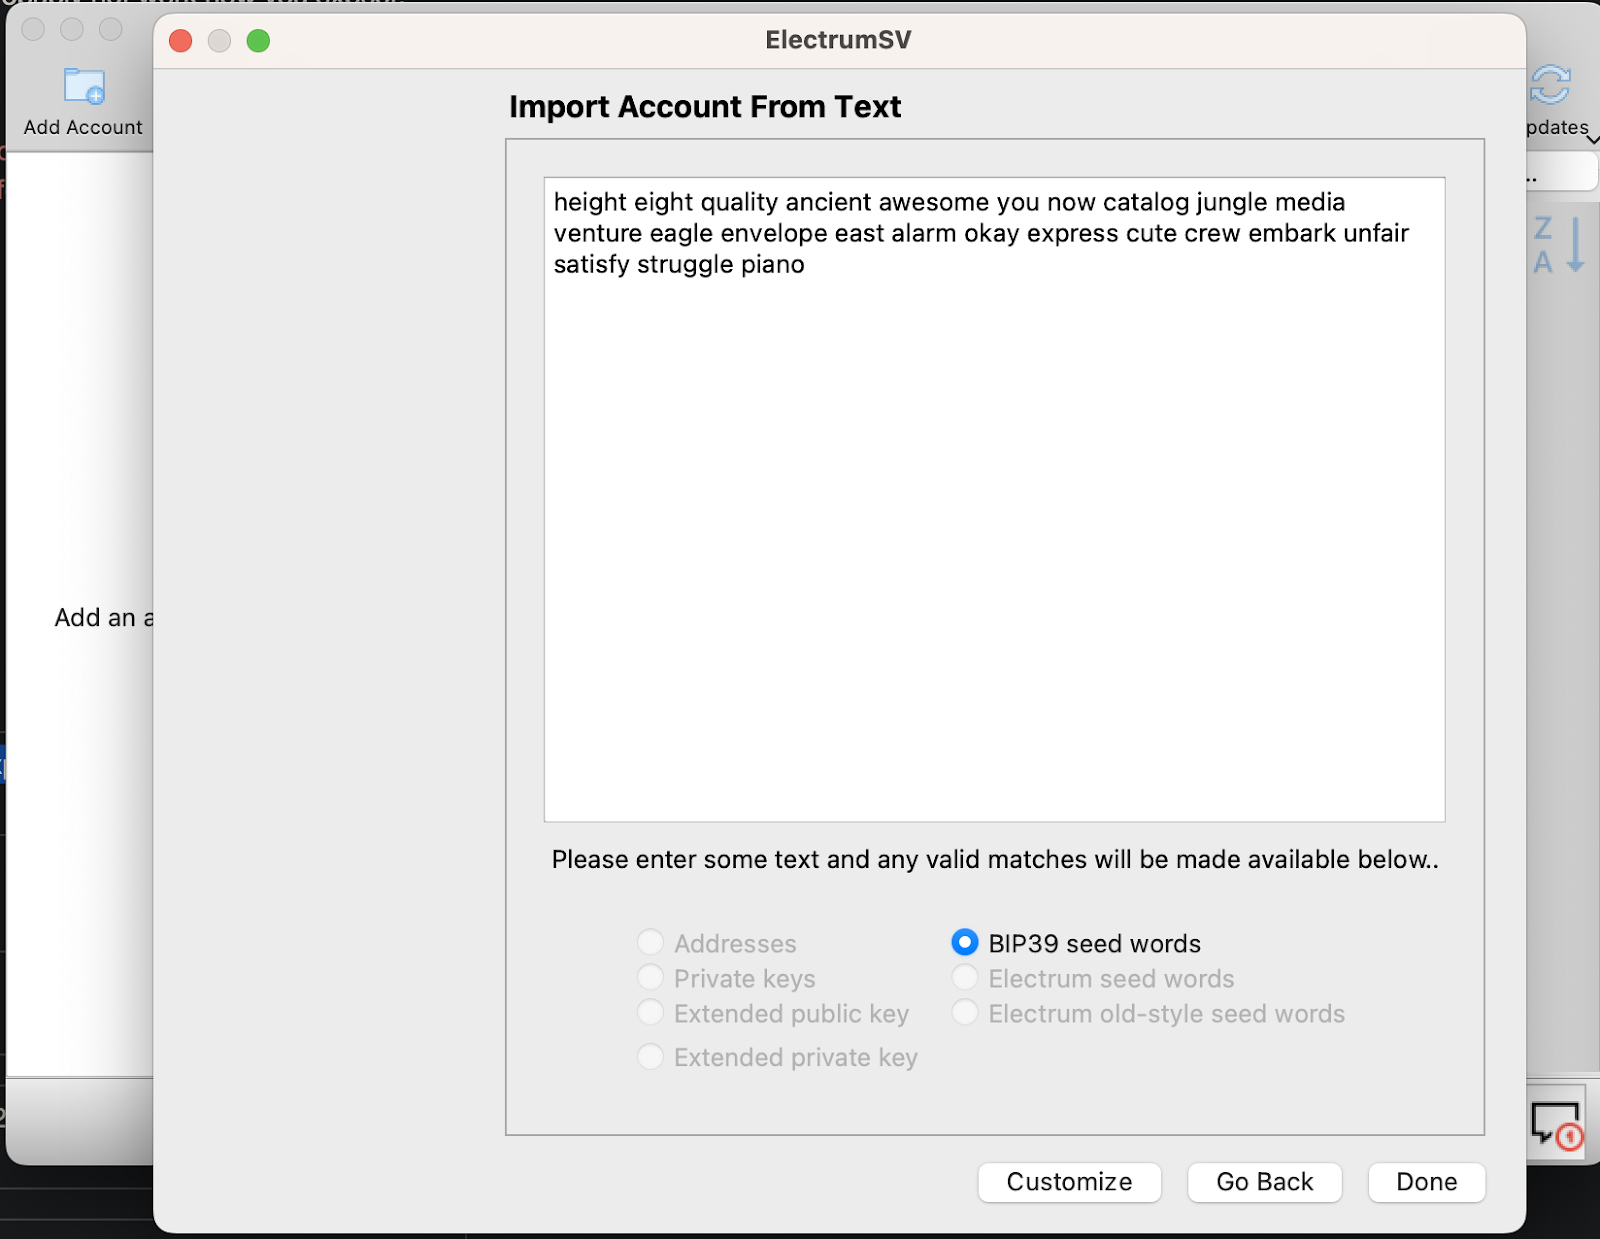Image resolution: width=1600 pixels, height=1239 pixels.
Task: Click the 'Please enter some text' hint message
Action: click(995, 860)
